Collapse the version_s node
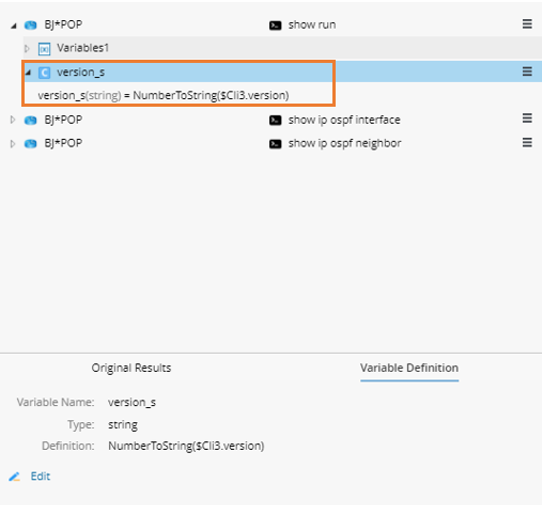The width and height of the screenshot is (542, 505). click(28, 72)
